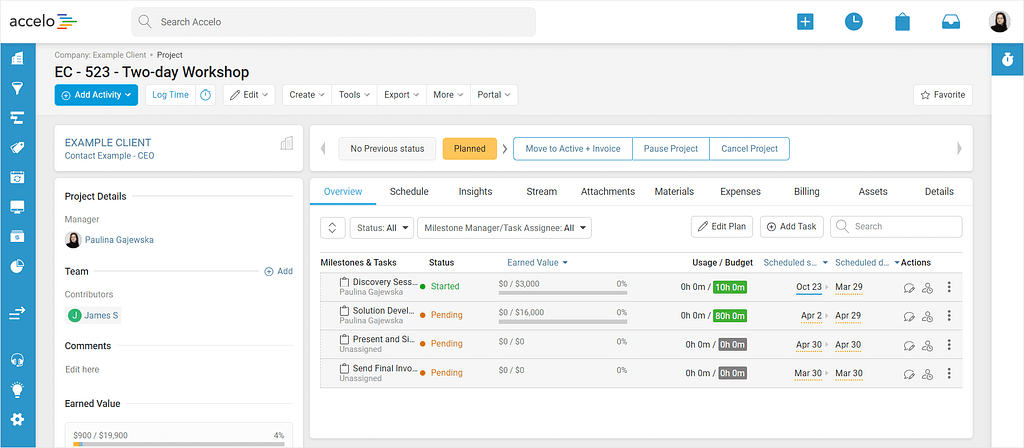Open the timer stopwatch in right sidebar
Image resolution: width=1024 pixels, height=448 pixels.
(1007, 59)
